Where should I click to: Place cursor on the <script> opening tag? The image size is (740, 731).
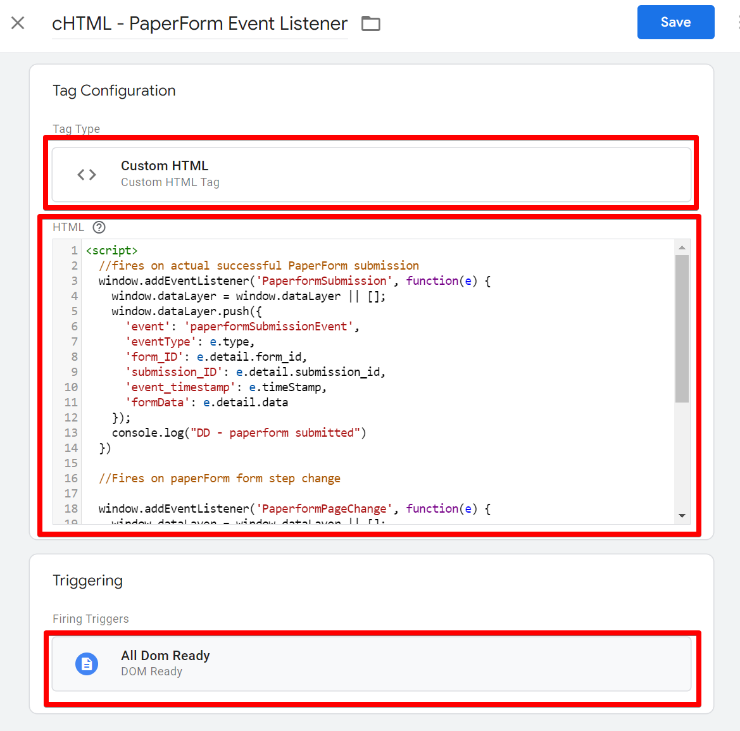point(112,251)
